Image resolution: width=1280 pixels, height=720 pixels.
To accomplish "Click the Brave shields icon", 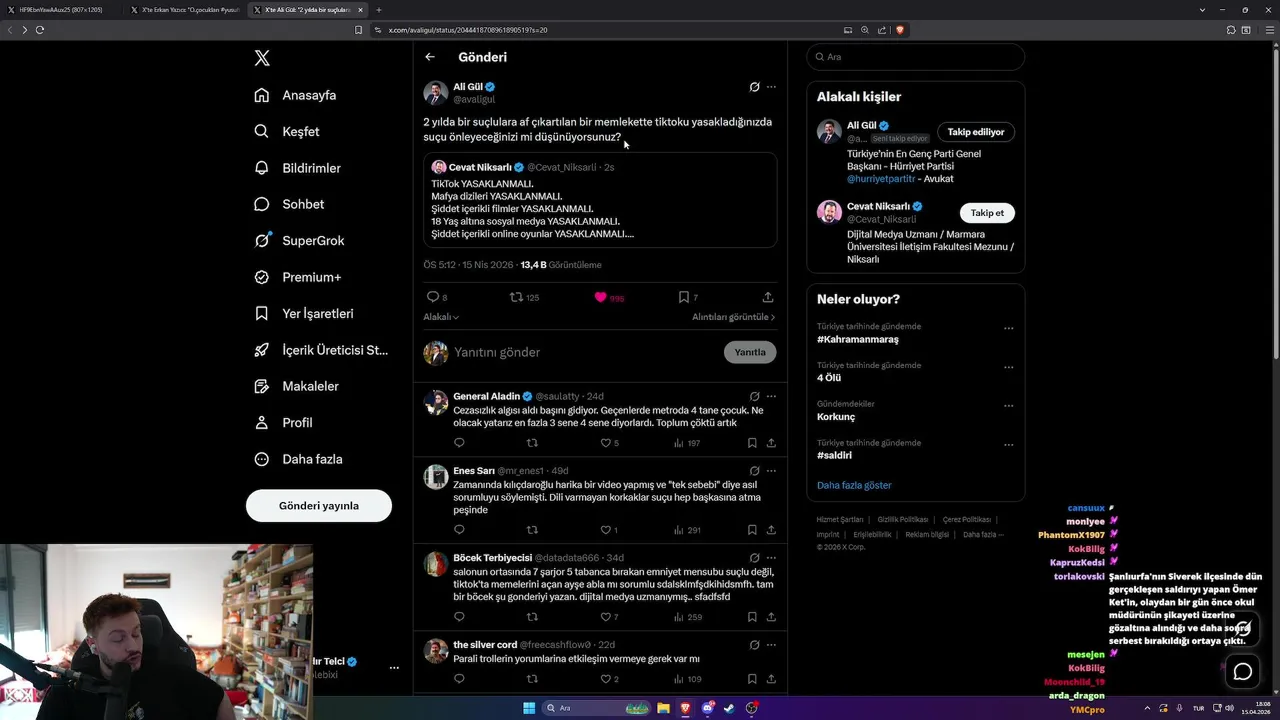I will [x=899, y=30].
